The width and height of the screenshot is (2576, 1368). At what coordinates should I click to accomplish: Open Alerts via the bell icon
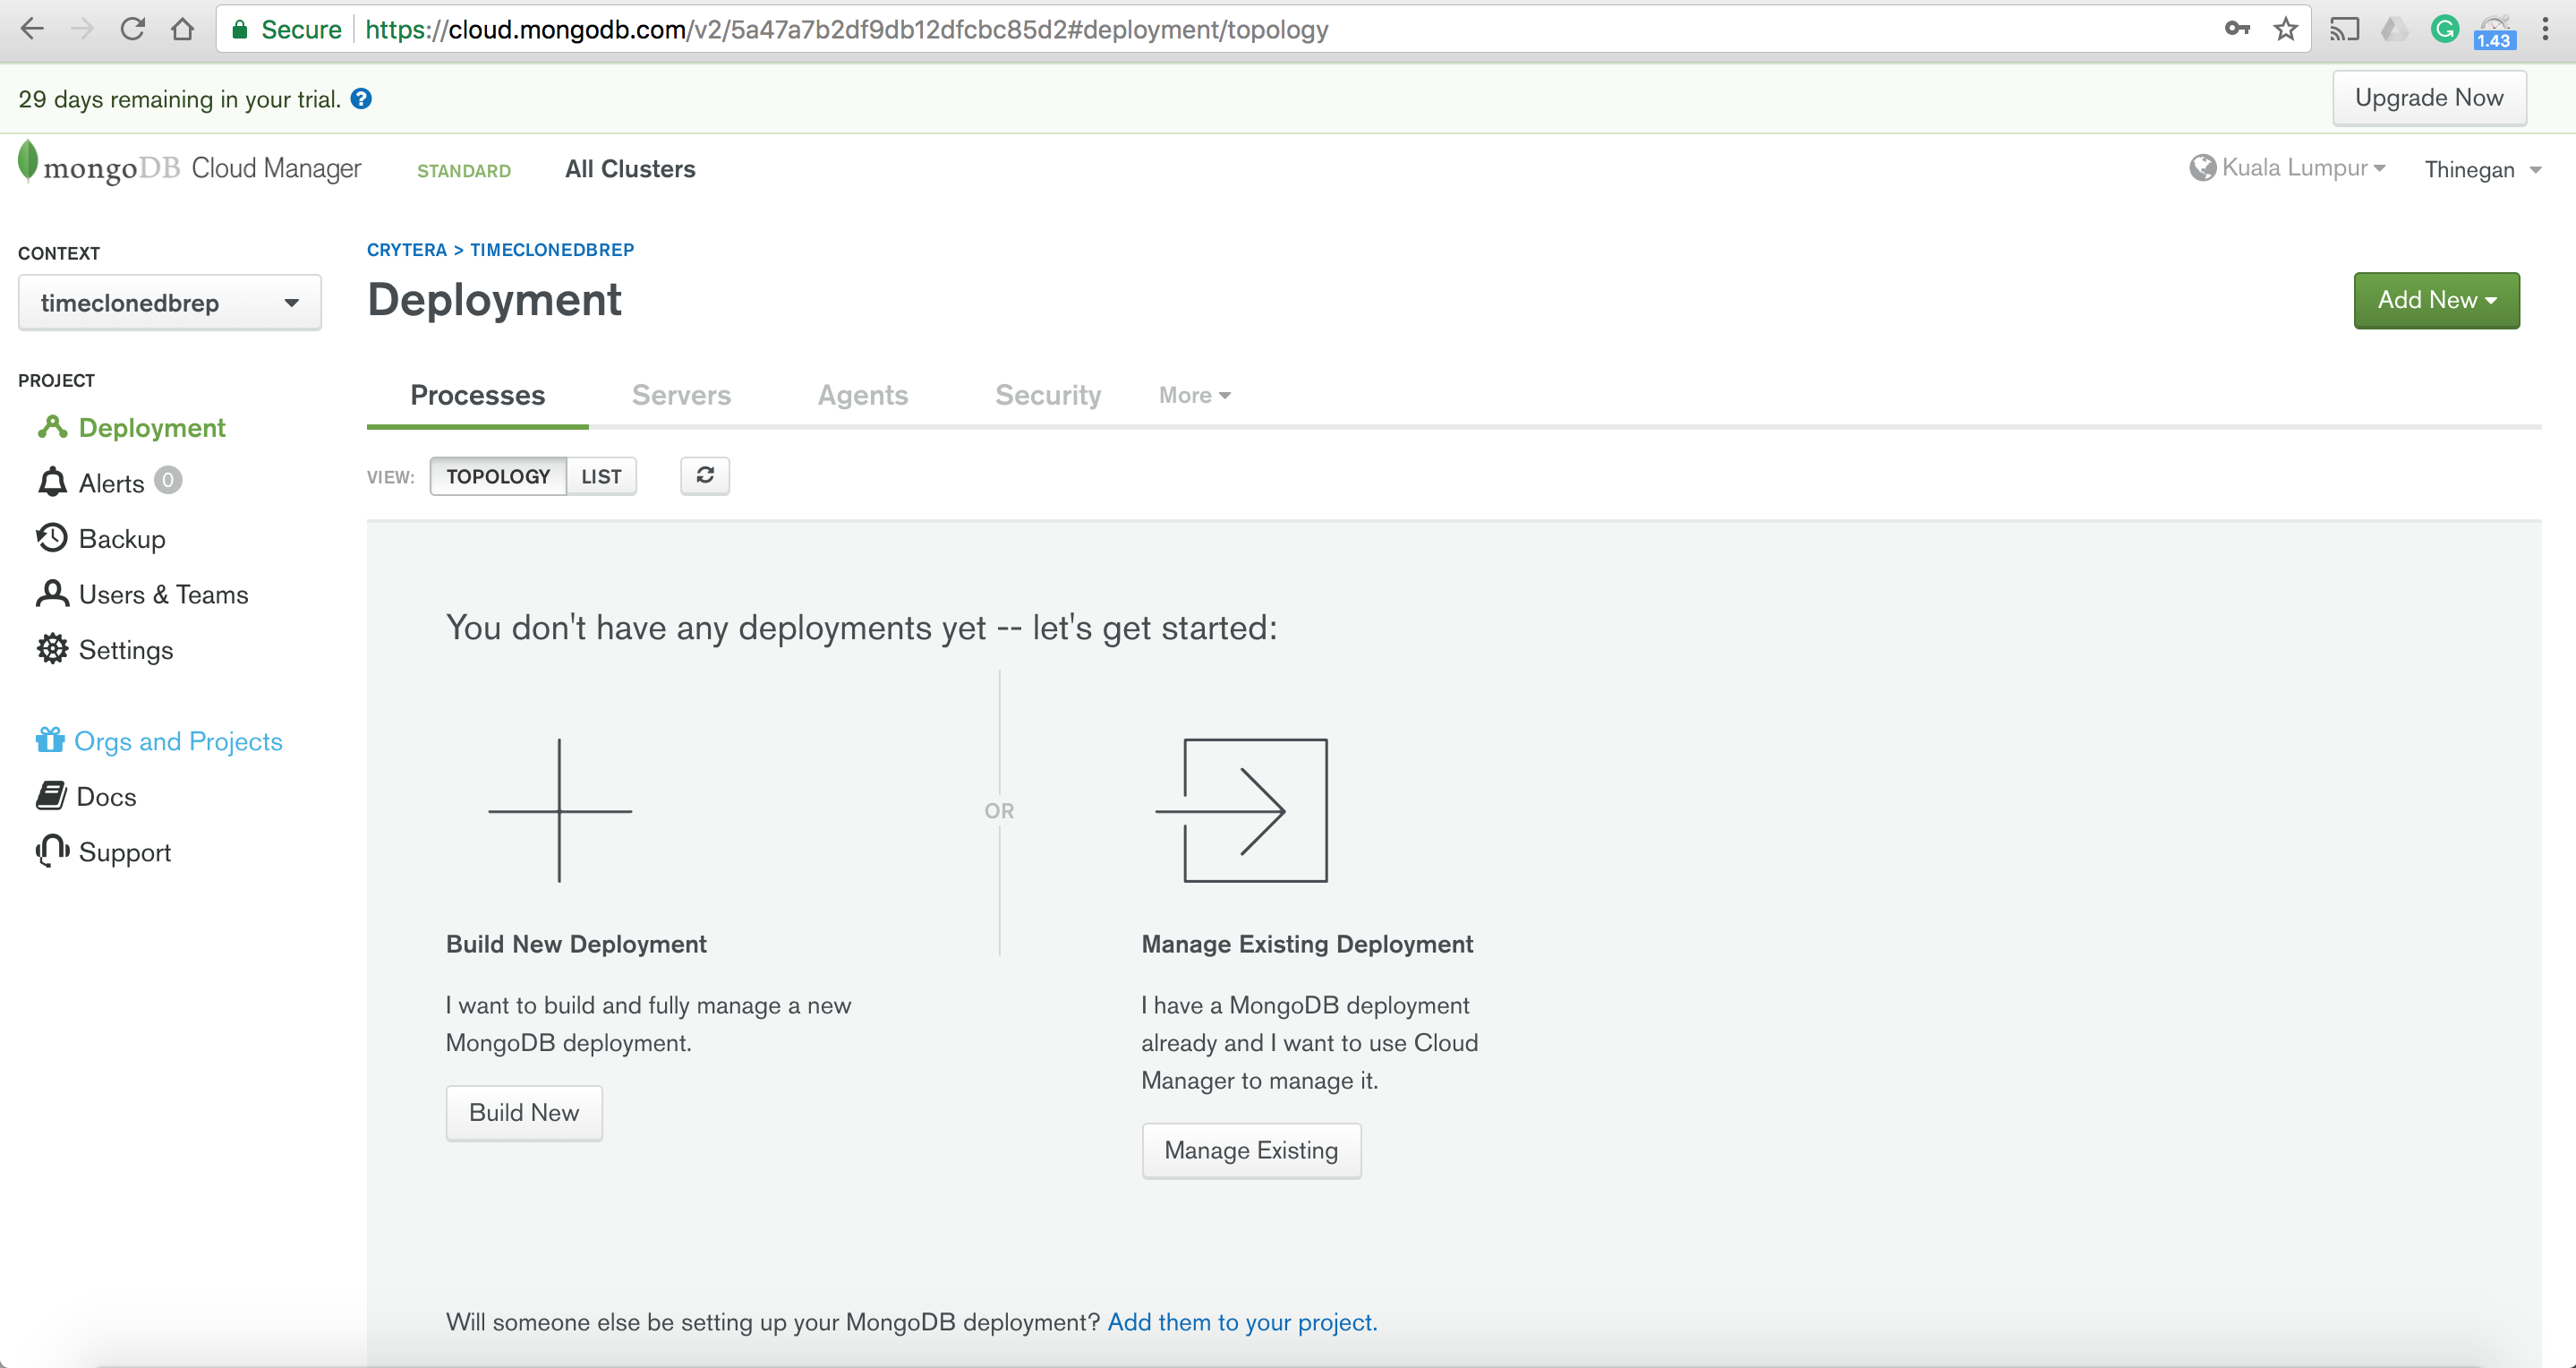point(52,483)
